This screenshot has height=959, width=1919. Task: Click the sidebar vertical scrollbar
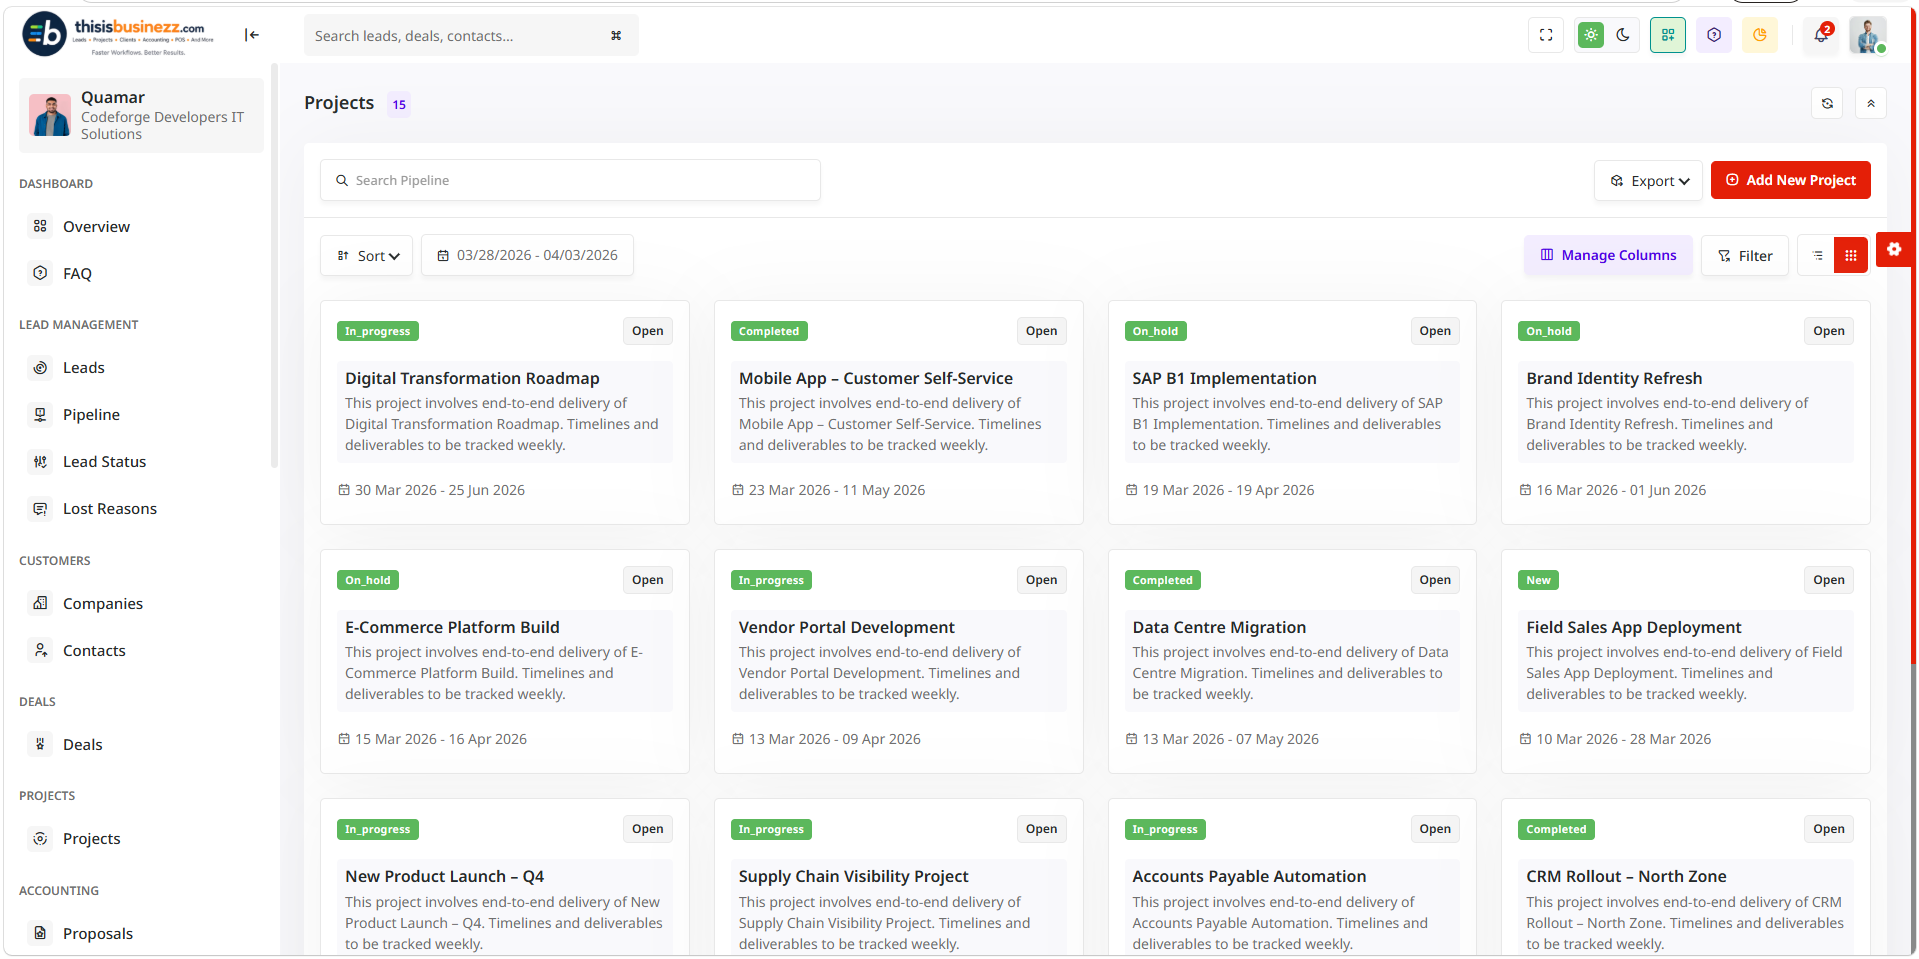[x=274, y=266]
